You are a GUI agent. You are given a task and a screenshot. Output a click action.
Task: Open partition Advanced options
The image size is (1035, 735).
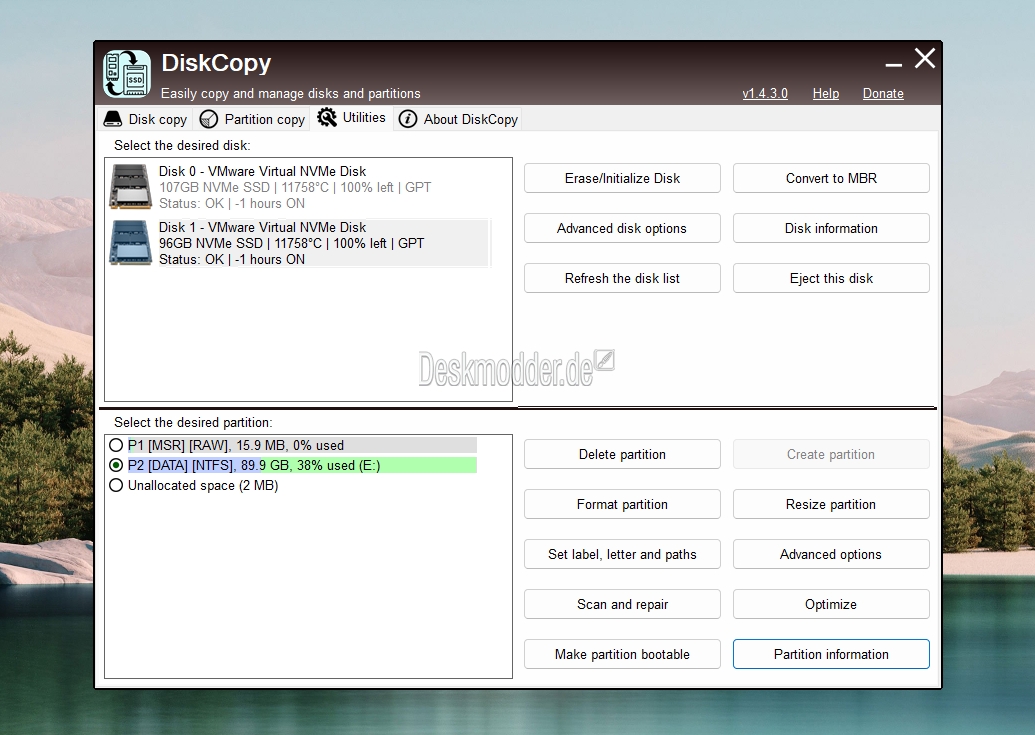(x=831, y=555)
